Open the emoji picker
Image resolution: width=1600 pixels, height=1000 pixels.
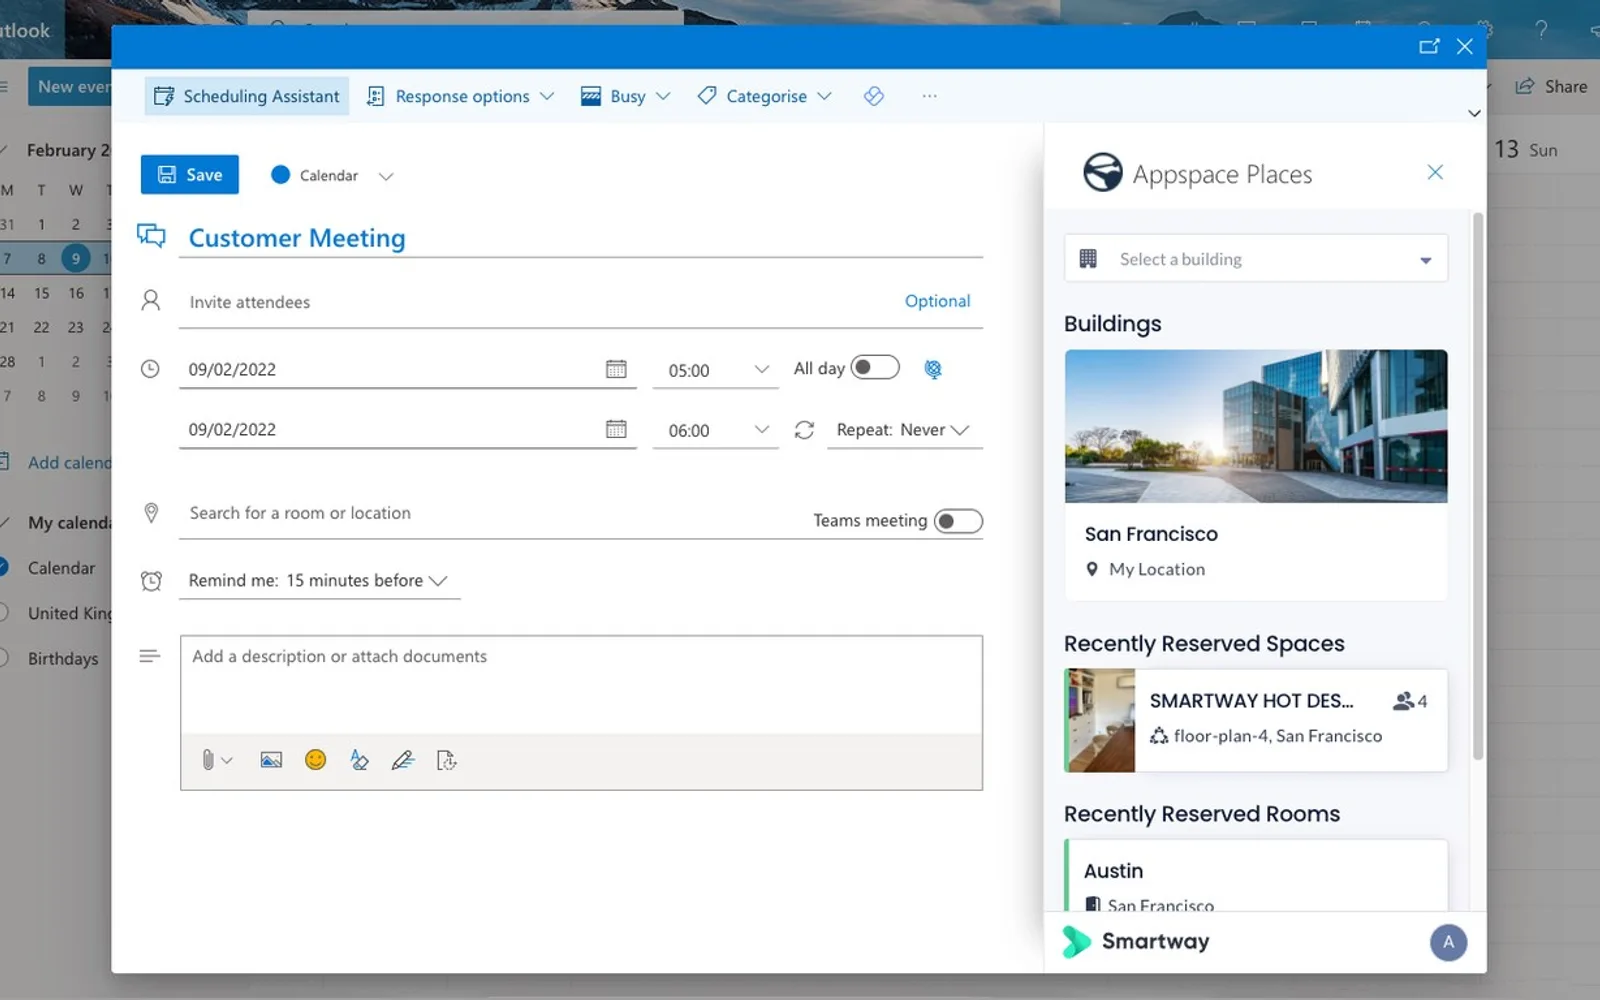(315, 760)
